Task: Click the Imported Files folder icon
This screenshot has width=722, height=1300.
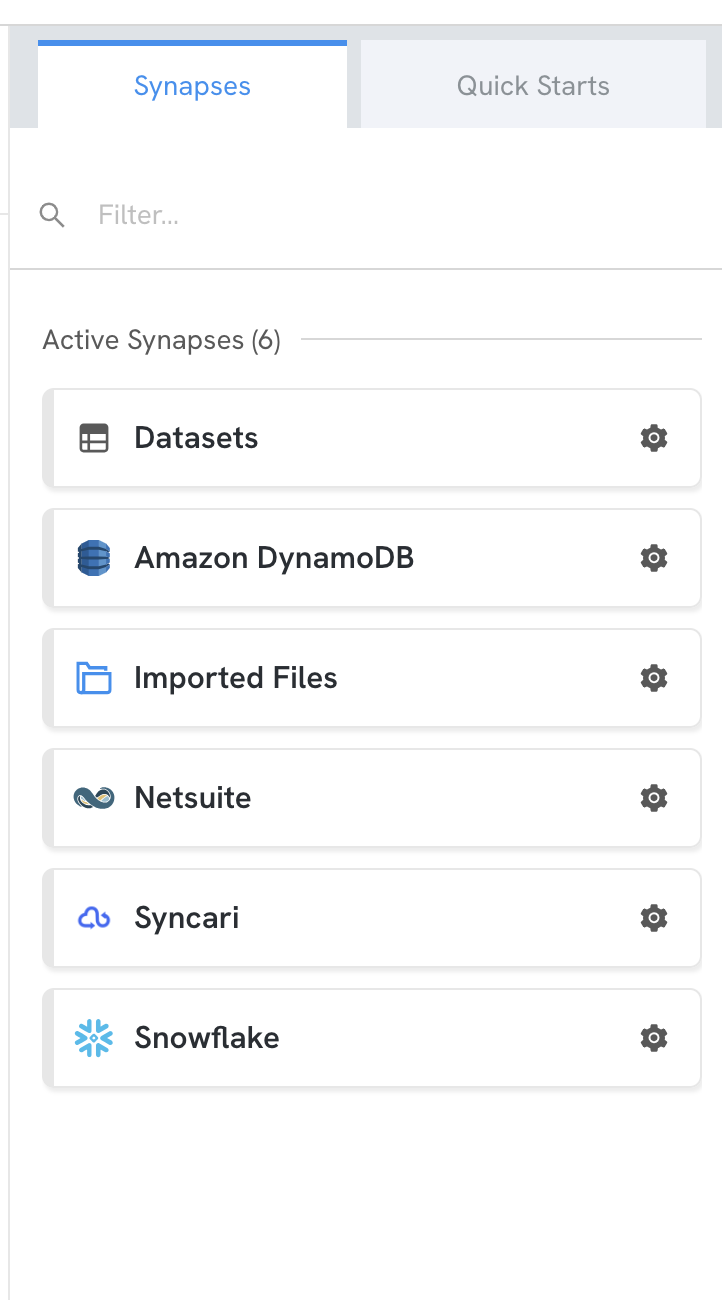Action: (x=94, y=678)
